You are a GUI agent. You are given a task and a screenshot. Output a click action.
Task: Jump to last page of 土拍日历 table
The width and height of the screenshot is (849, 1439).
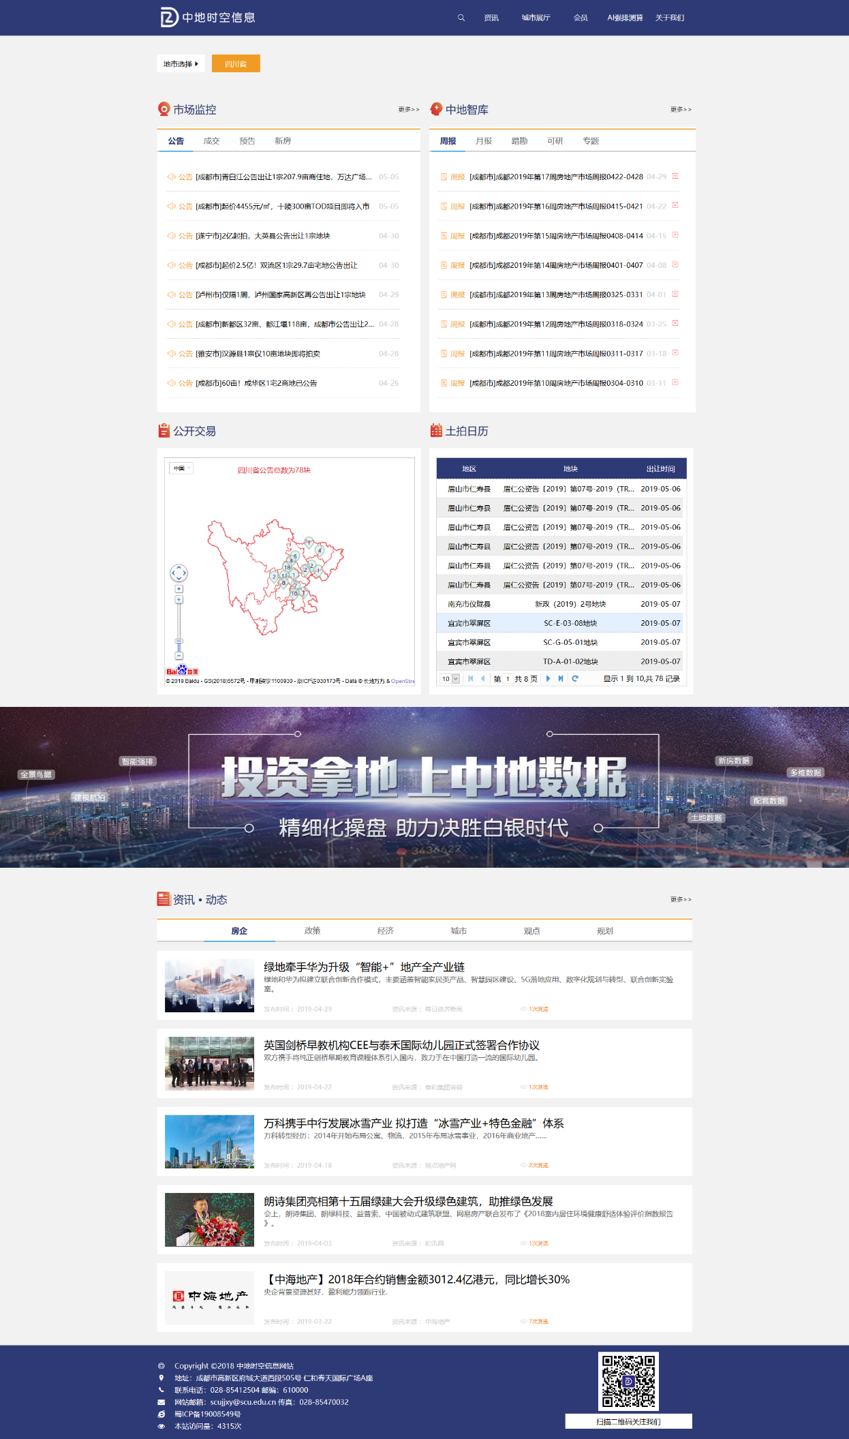561,679
